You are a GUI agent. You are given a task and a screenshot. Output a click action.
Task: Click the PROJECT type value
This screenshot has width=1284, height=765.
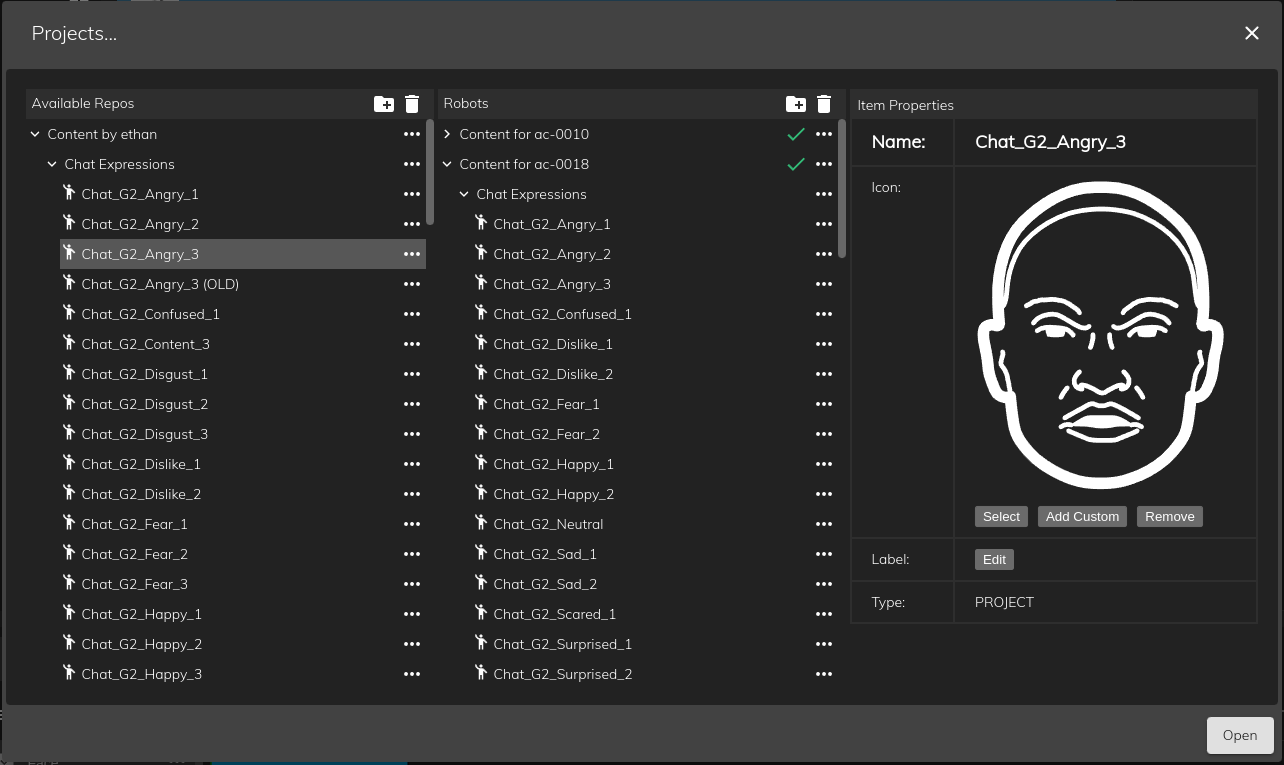[1004, 602]
